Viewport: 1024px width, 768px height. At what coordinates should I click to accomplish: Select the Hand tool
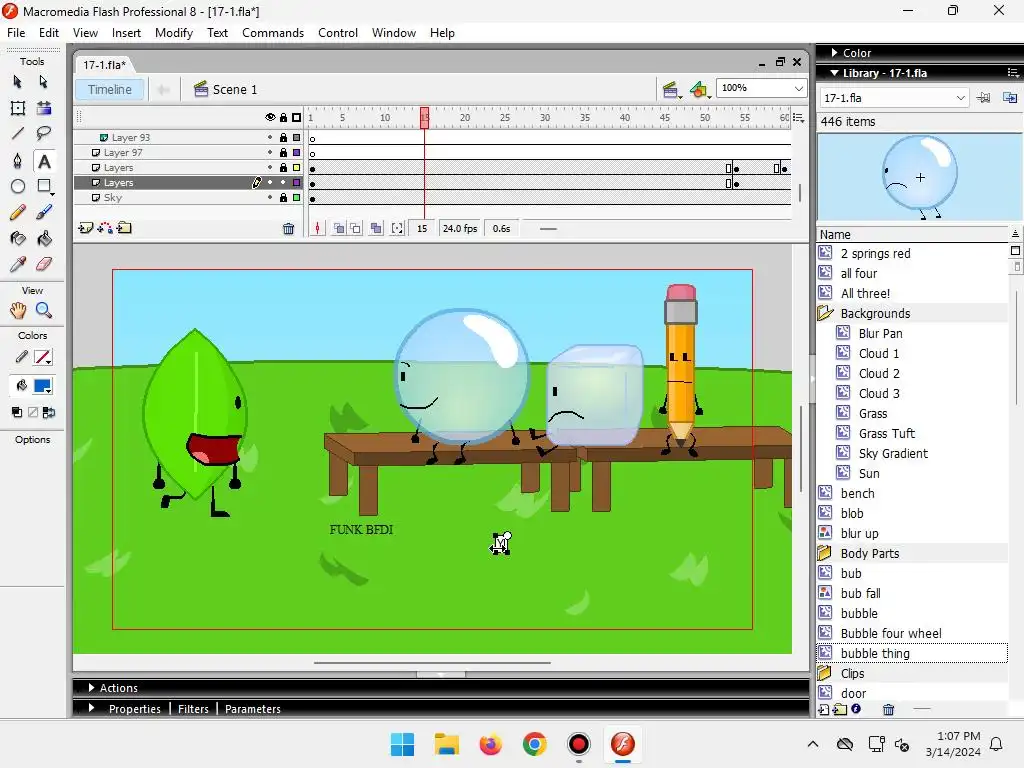18,310
